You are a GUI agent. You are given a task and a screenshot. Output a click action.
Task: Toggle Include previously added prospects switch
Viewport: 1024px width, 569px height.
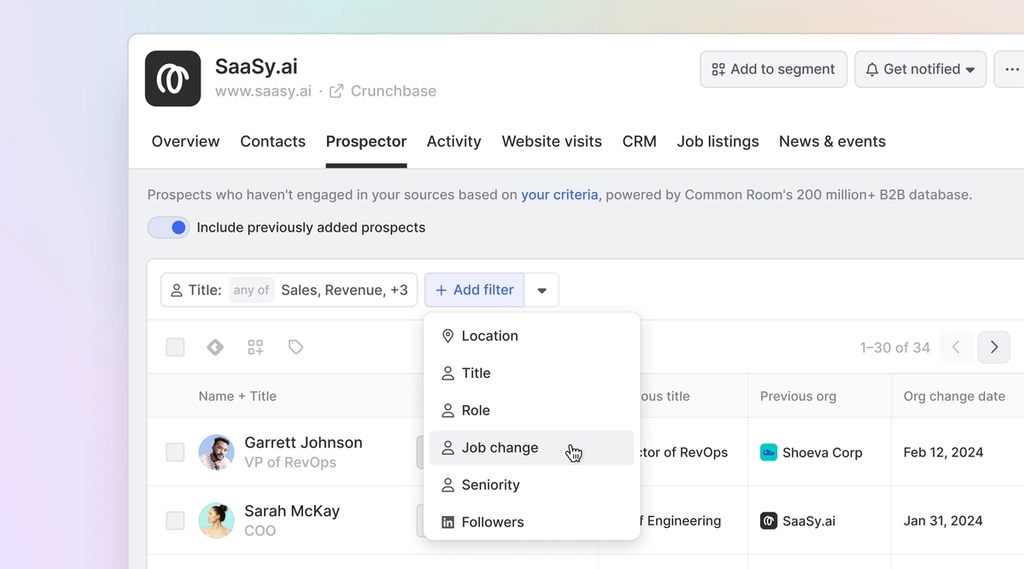168,227
